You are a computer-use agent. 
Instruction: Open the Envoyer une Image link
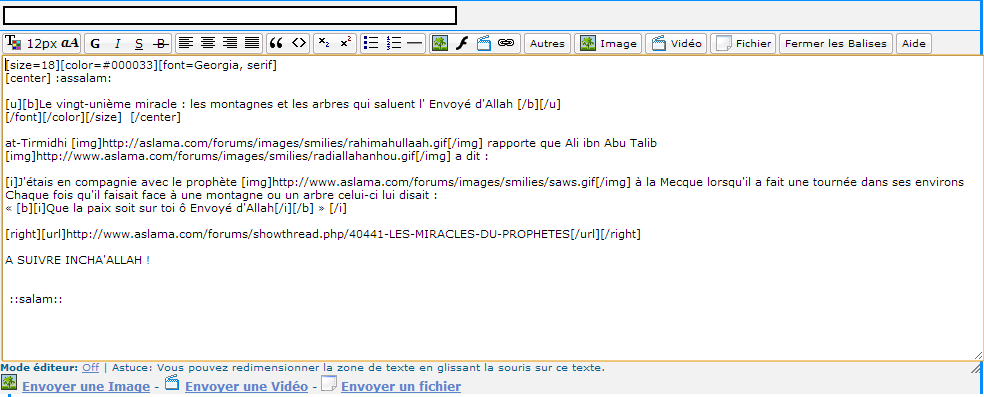click(86, 387)
